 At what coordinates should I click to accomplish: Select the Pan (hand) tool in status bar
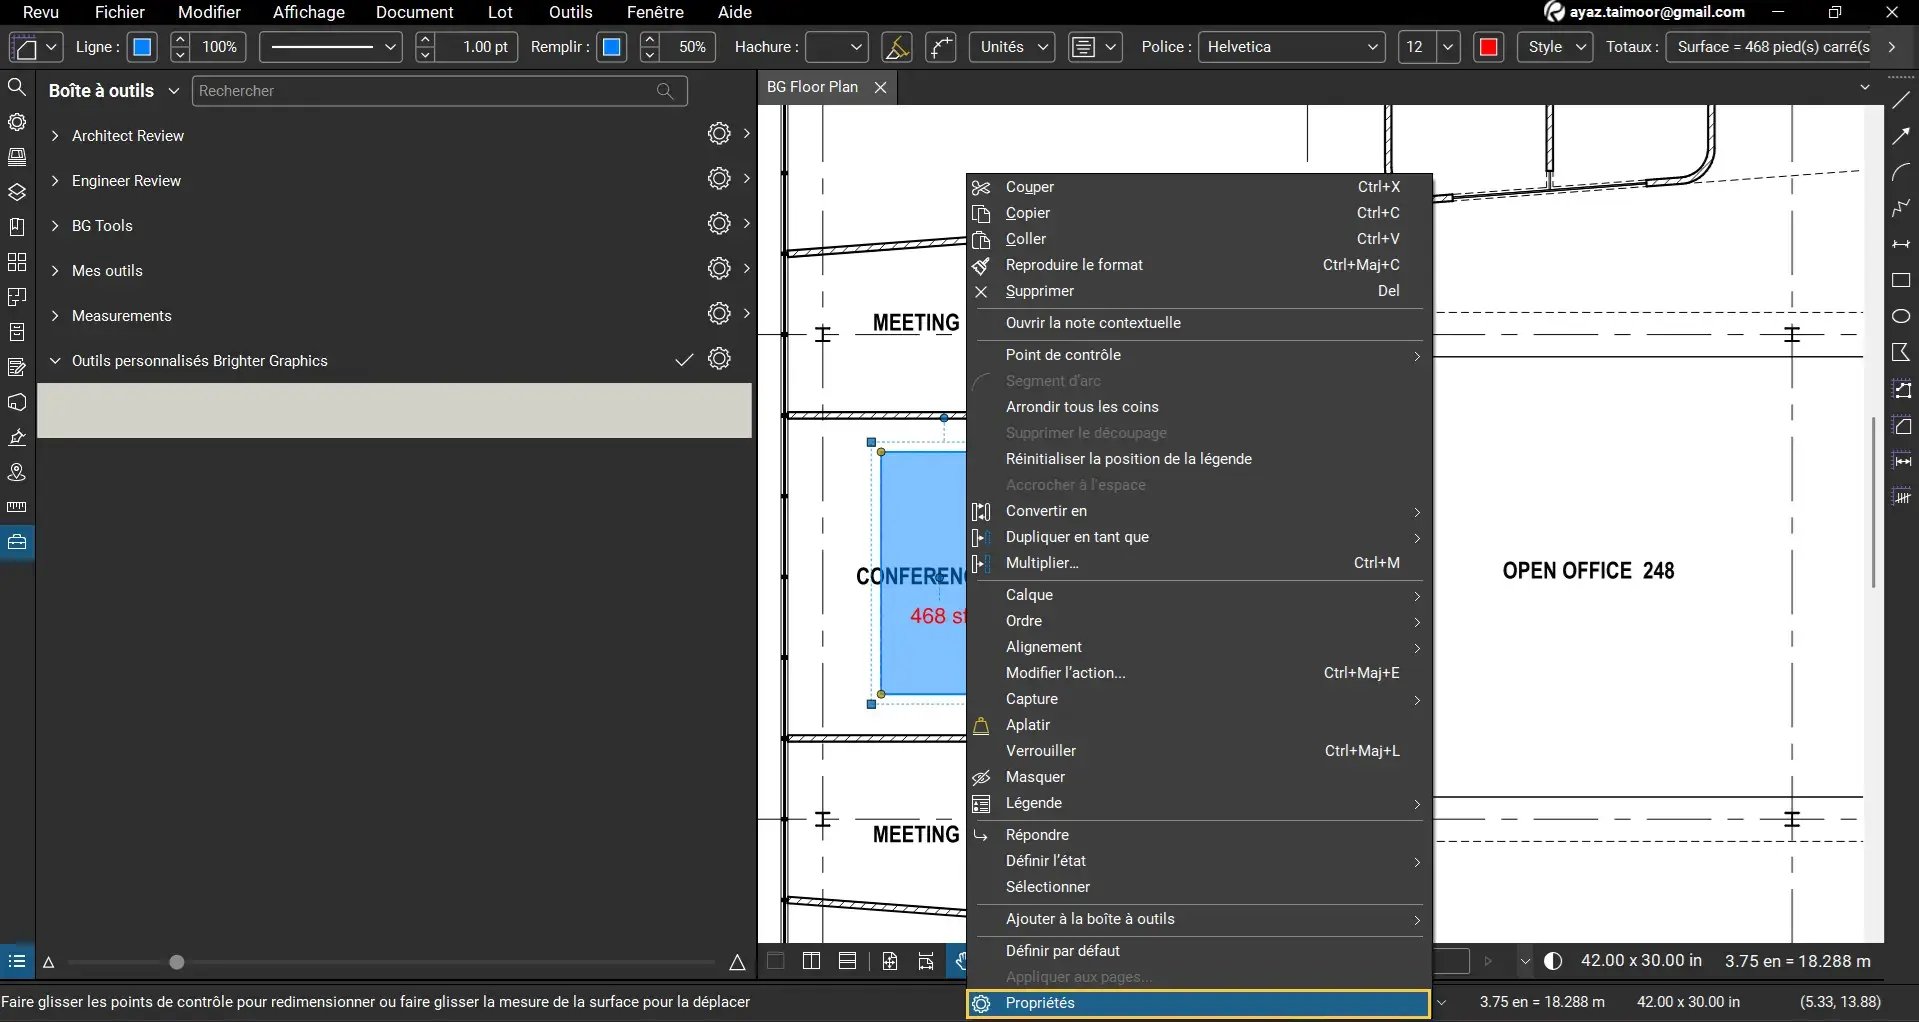961,961
